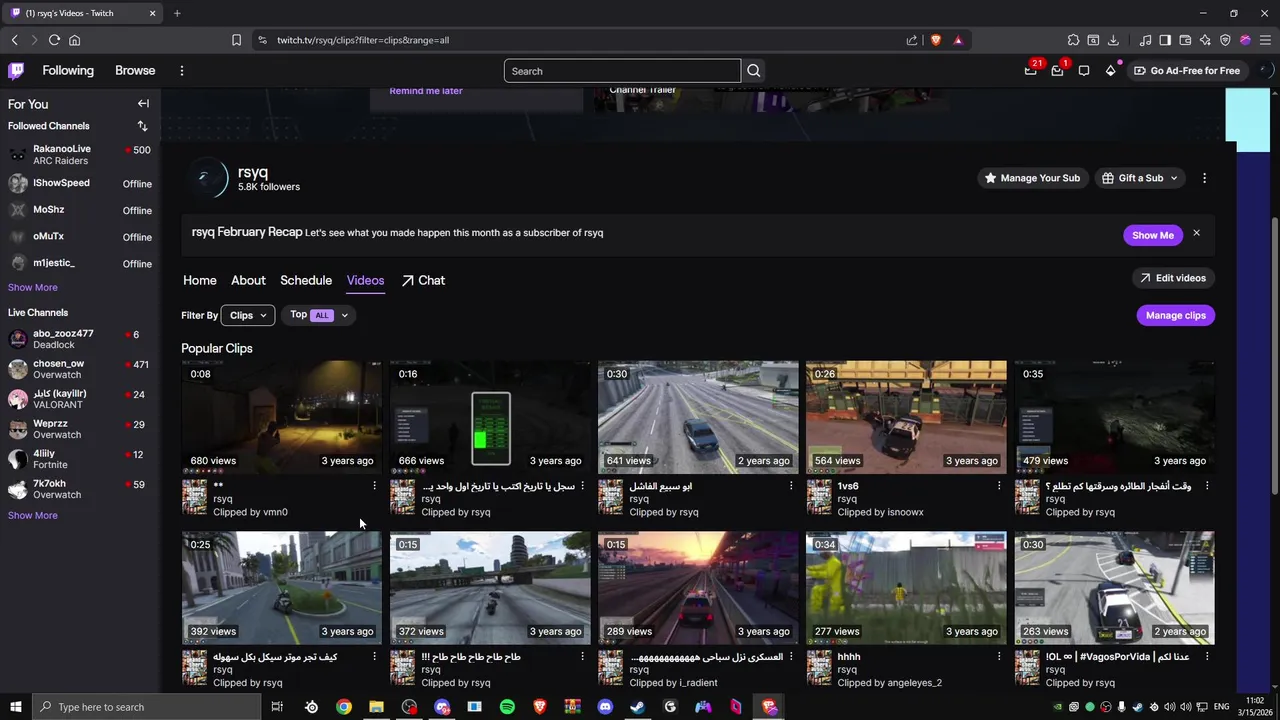
Task: Open Google Chrome from the taskbar
Action: coord(344,707)
